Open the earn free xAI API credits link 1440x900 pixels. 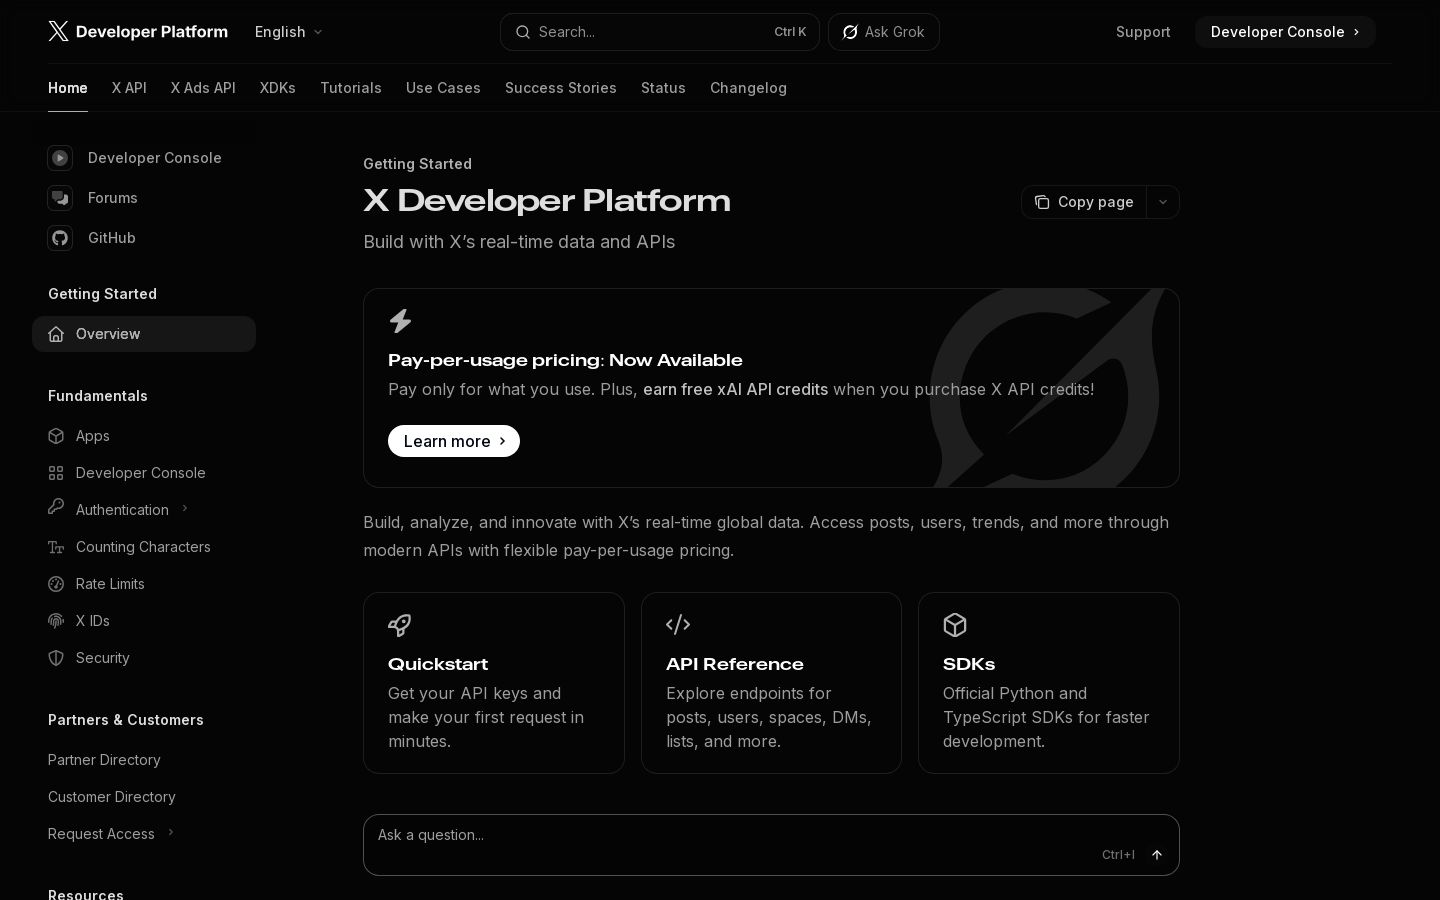pyautogui.click(x=735, y=389)
